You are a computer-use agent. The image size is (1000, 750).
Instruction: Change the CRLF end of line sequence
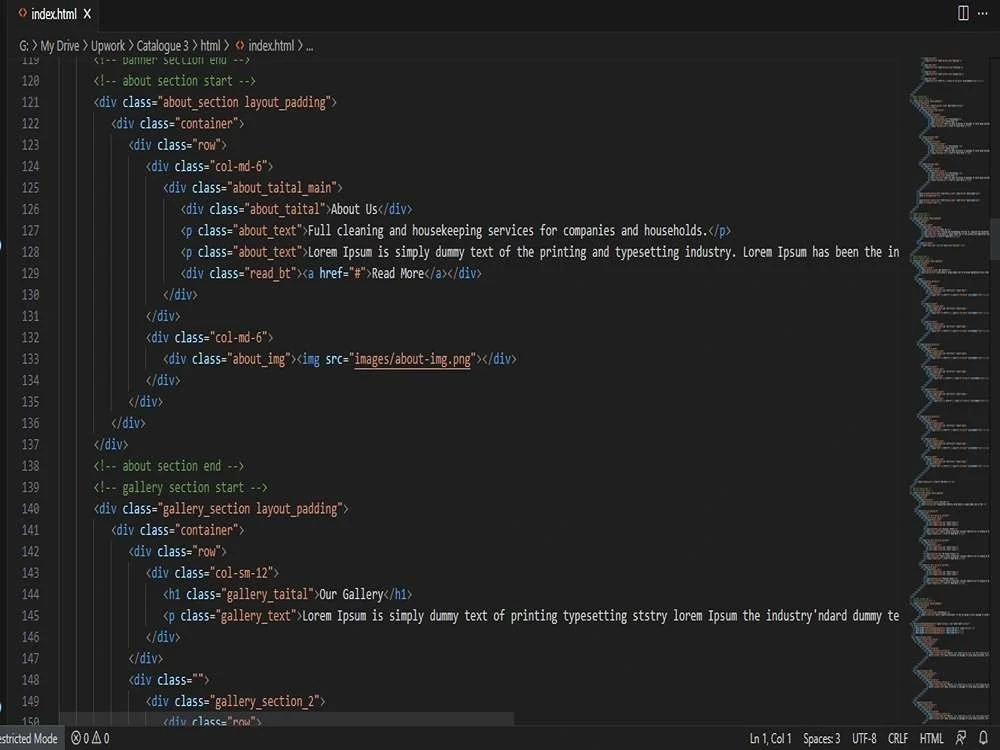[898, 739]
